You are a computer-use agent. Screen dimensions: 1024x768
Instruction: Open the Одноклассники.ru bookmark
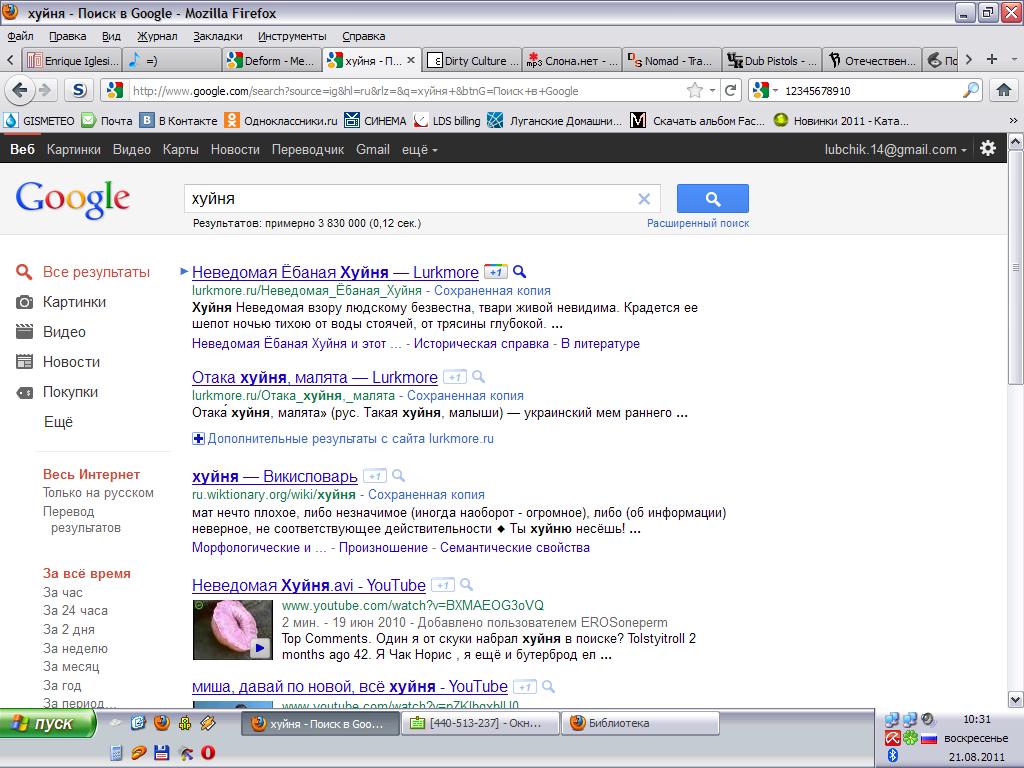click(281, 121)
